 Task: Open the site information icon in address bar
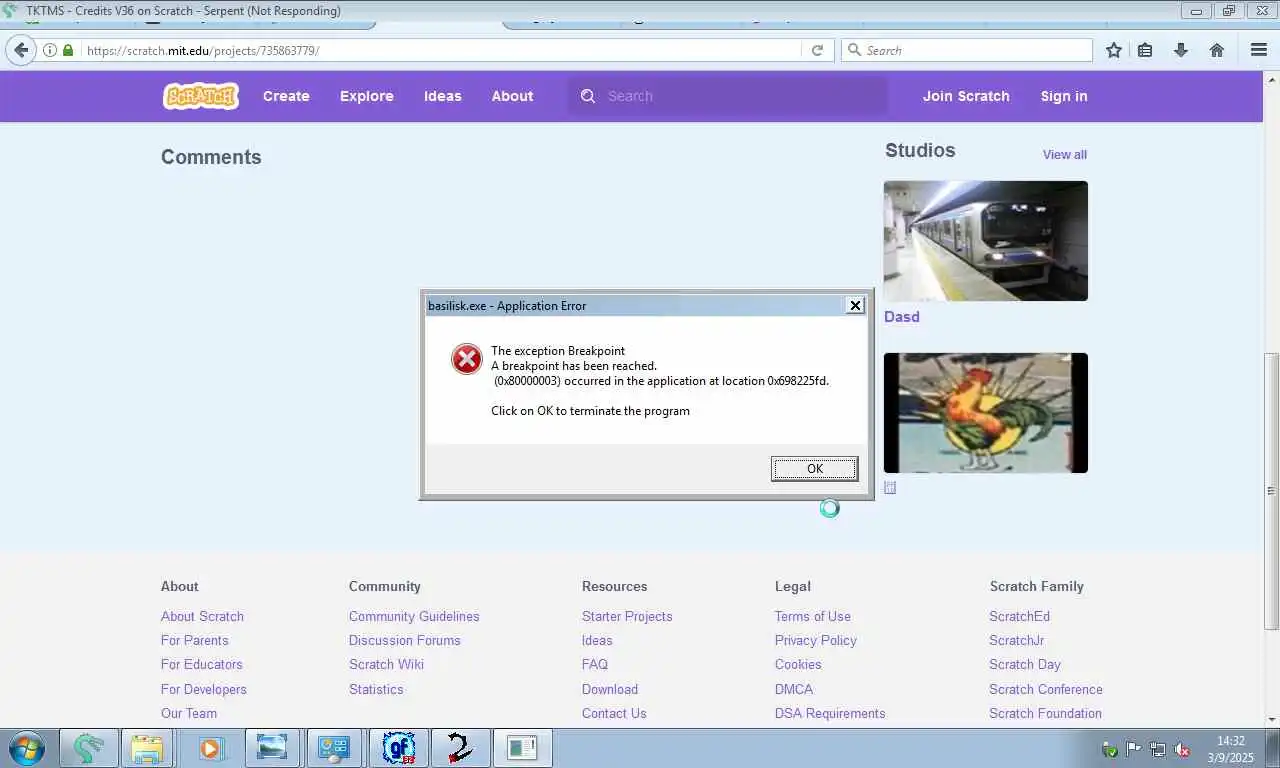click(50, 50)
